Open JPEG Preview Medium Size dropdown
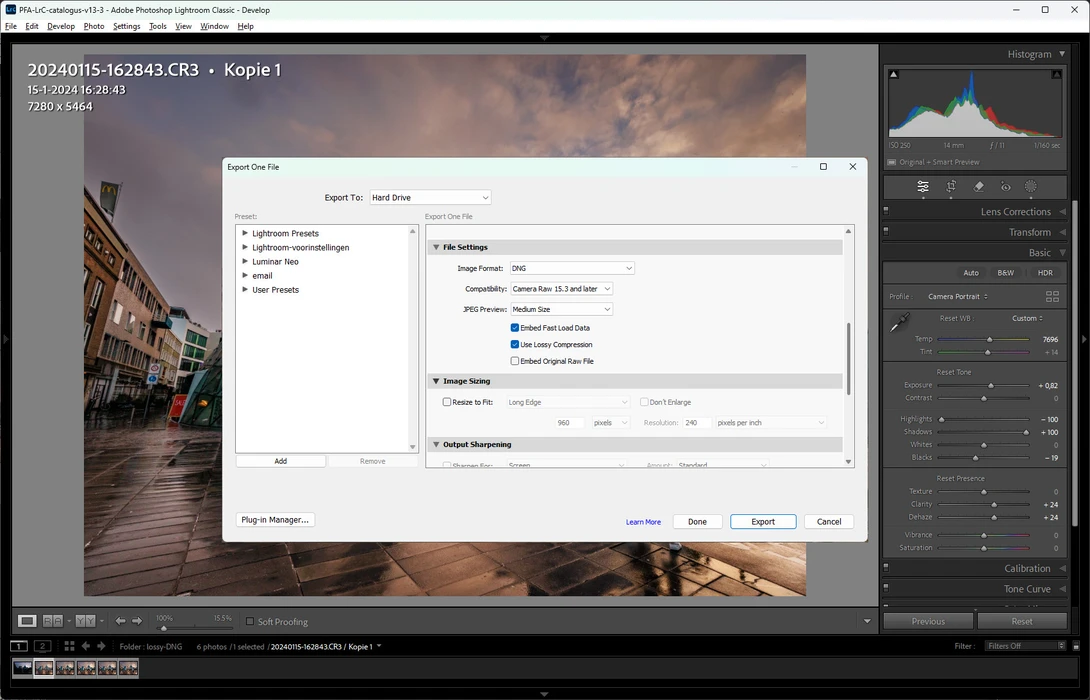The height and width of the screenshot is (700, 1090). (561, 309)
